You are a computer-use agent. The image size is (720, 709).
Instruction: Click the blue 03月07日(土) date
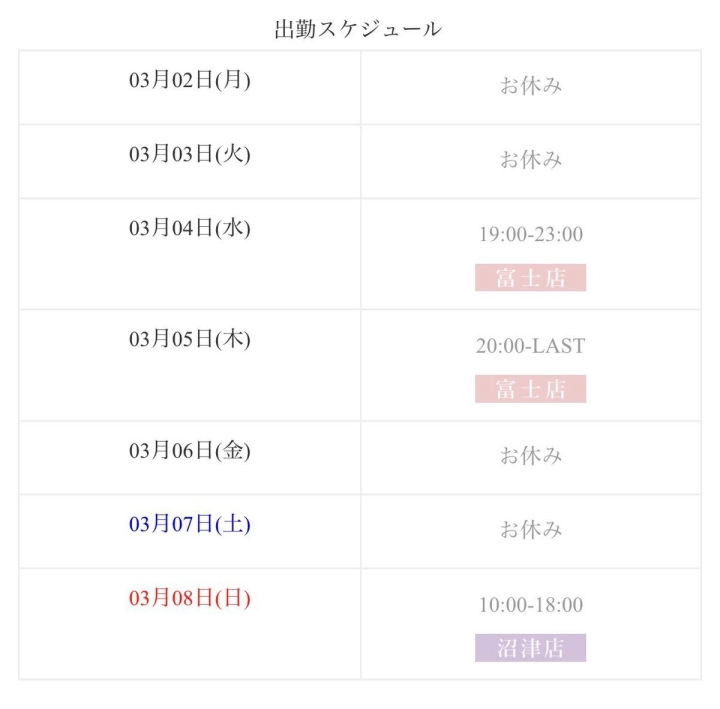tap(190, 524)
